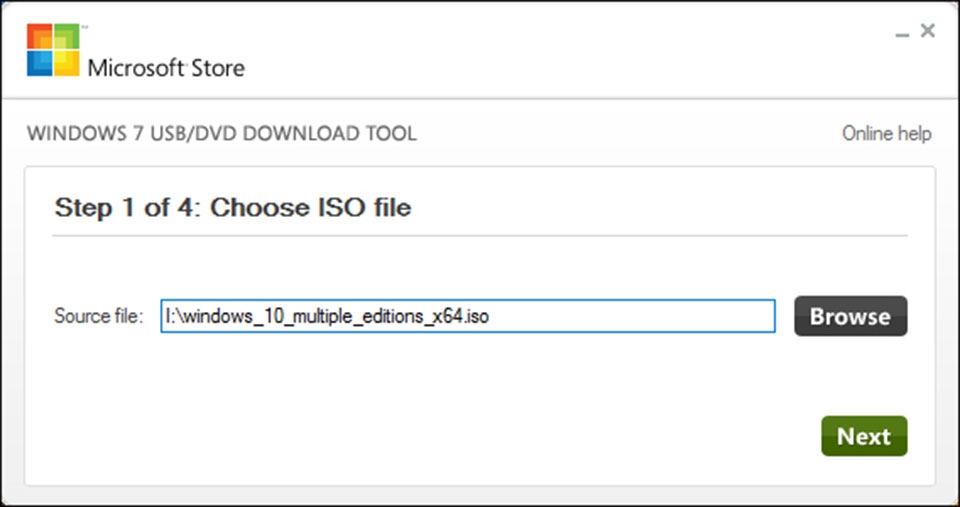960x507 pixels.
Task: Click the Microsoft Store logo icon
Action: 53,50
